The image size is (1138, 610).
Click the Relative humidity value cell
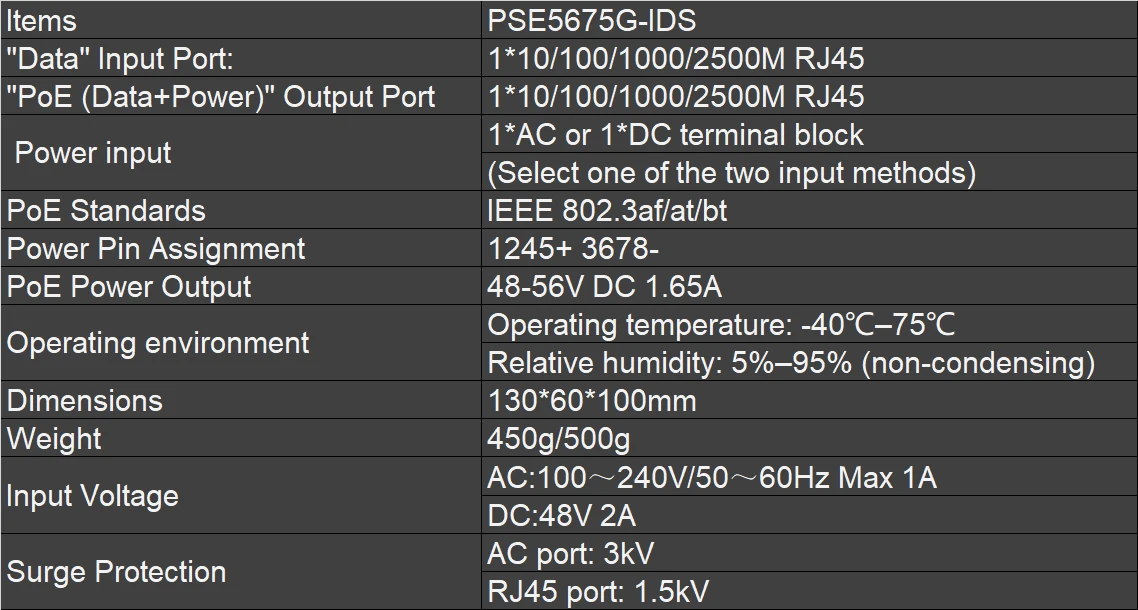pyautogui.click(x=790, y=363)
